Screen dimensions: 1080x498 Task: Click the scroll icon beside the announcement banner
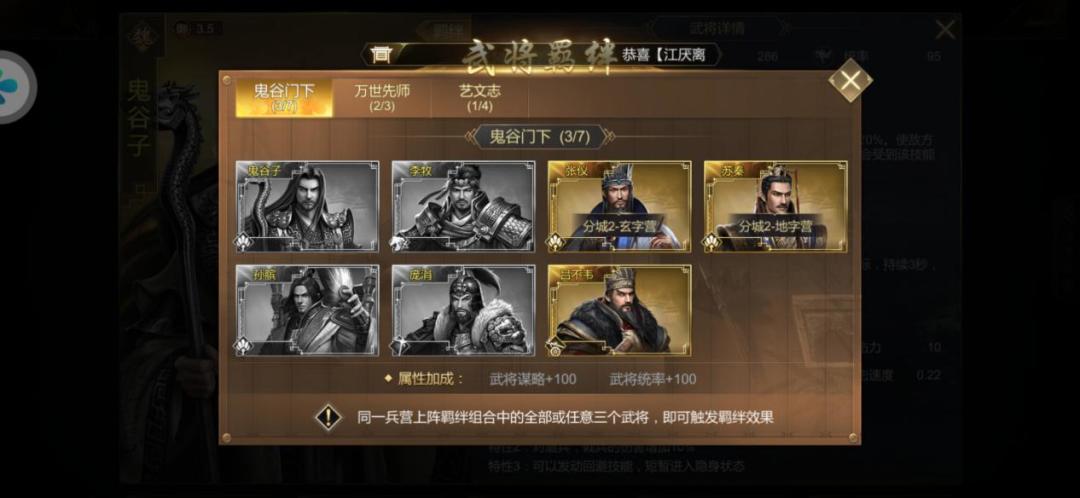pyautogui.click(x=380, y=55)
